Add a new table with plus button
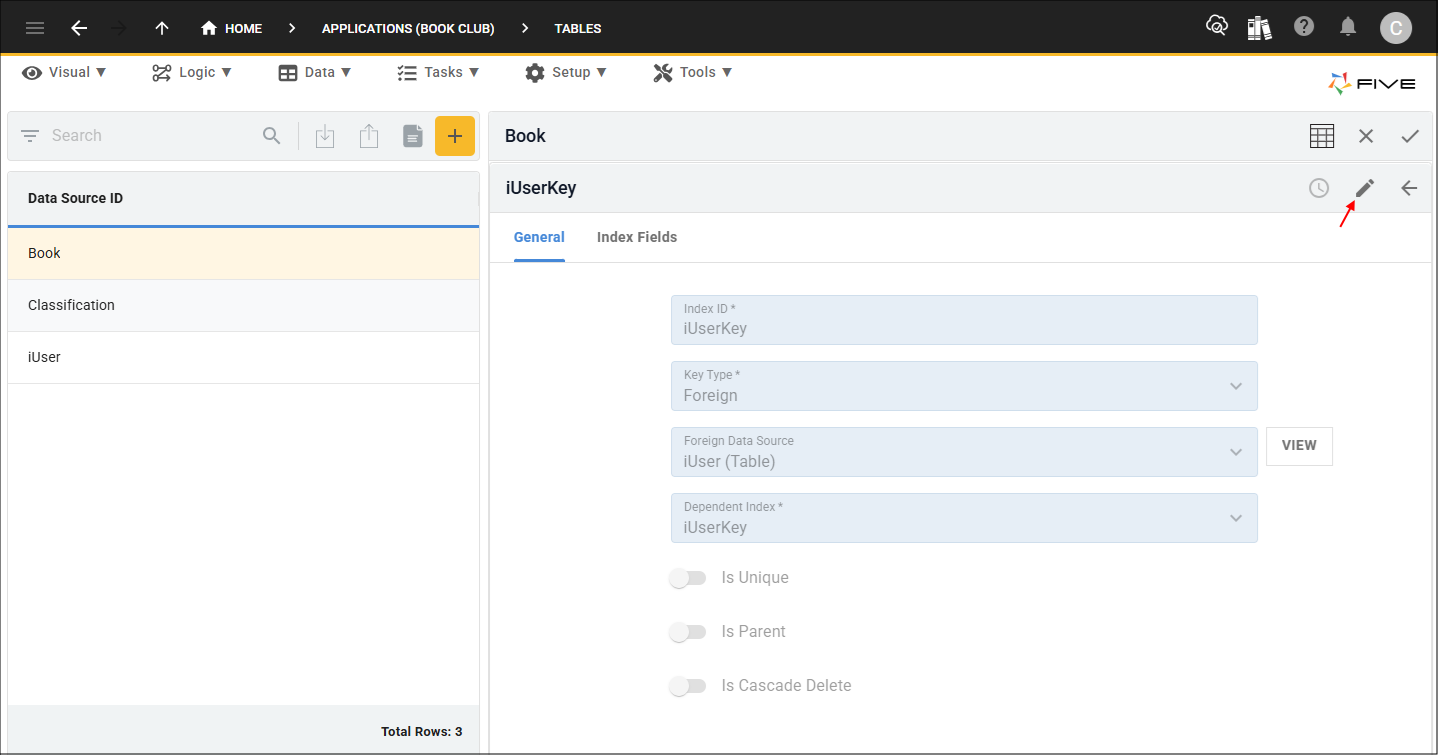The width and height of the screenshot is (1438, 755). click(455, 136)
